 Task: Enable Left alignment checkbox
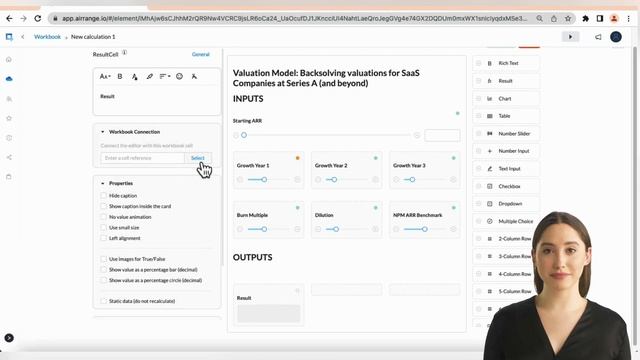pyautogui.click(x=104, y=238)
